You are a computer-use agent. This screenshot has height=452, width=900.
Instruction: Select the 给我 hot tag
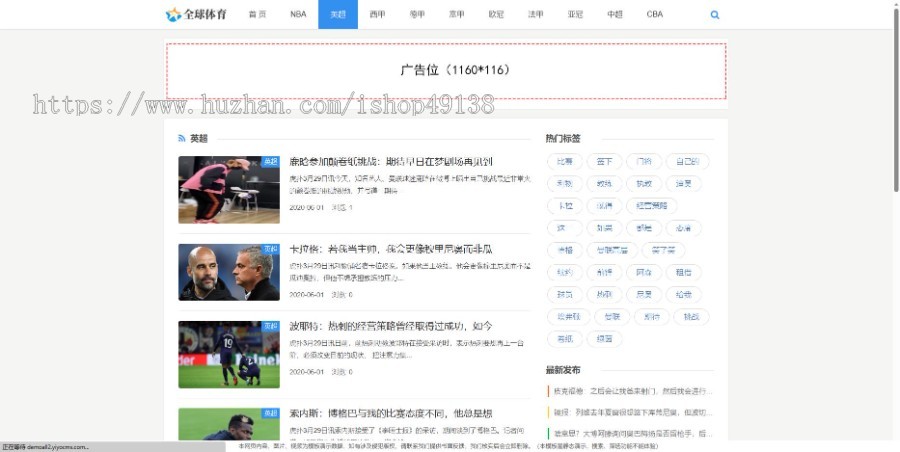pyautogui.click(x=684, y=295)
